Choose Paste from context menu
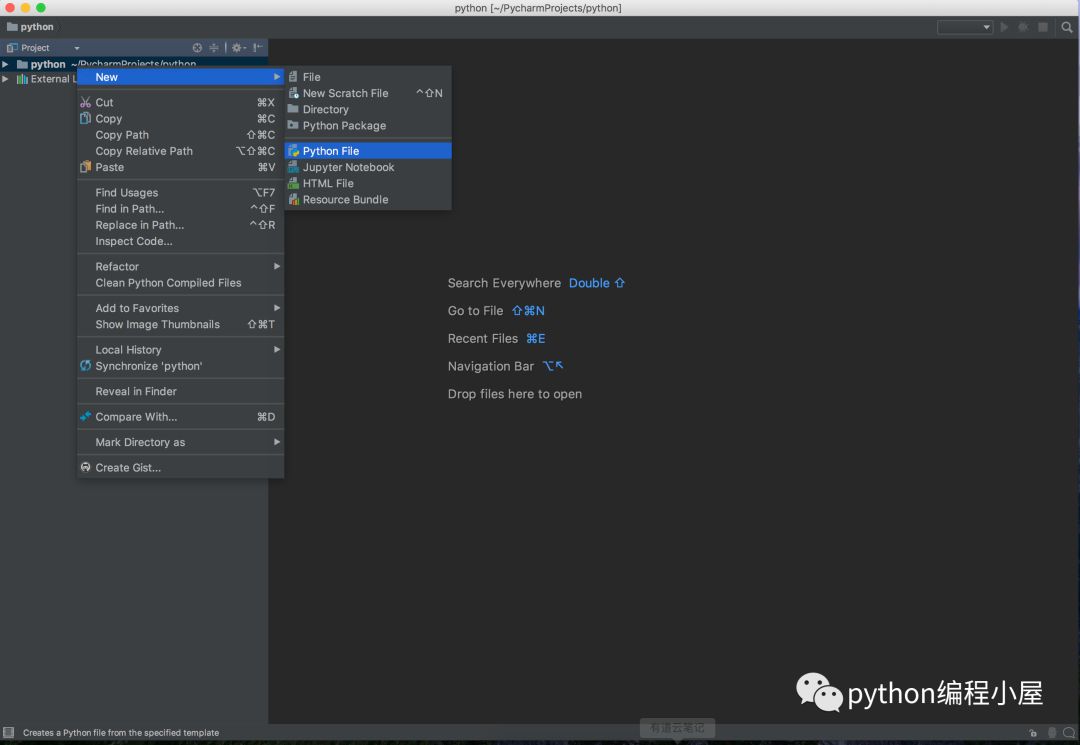This screenshot has width=1080, height=745. (180, 167)
